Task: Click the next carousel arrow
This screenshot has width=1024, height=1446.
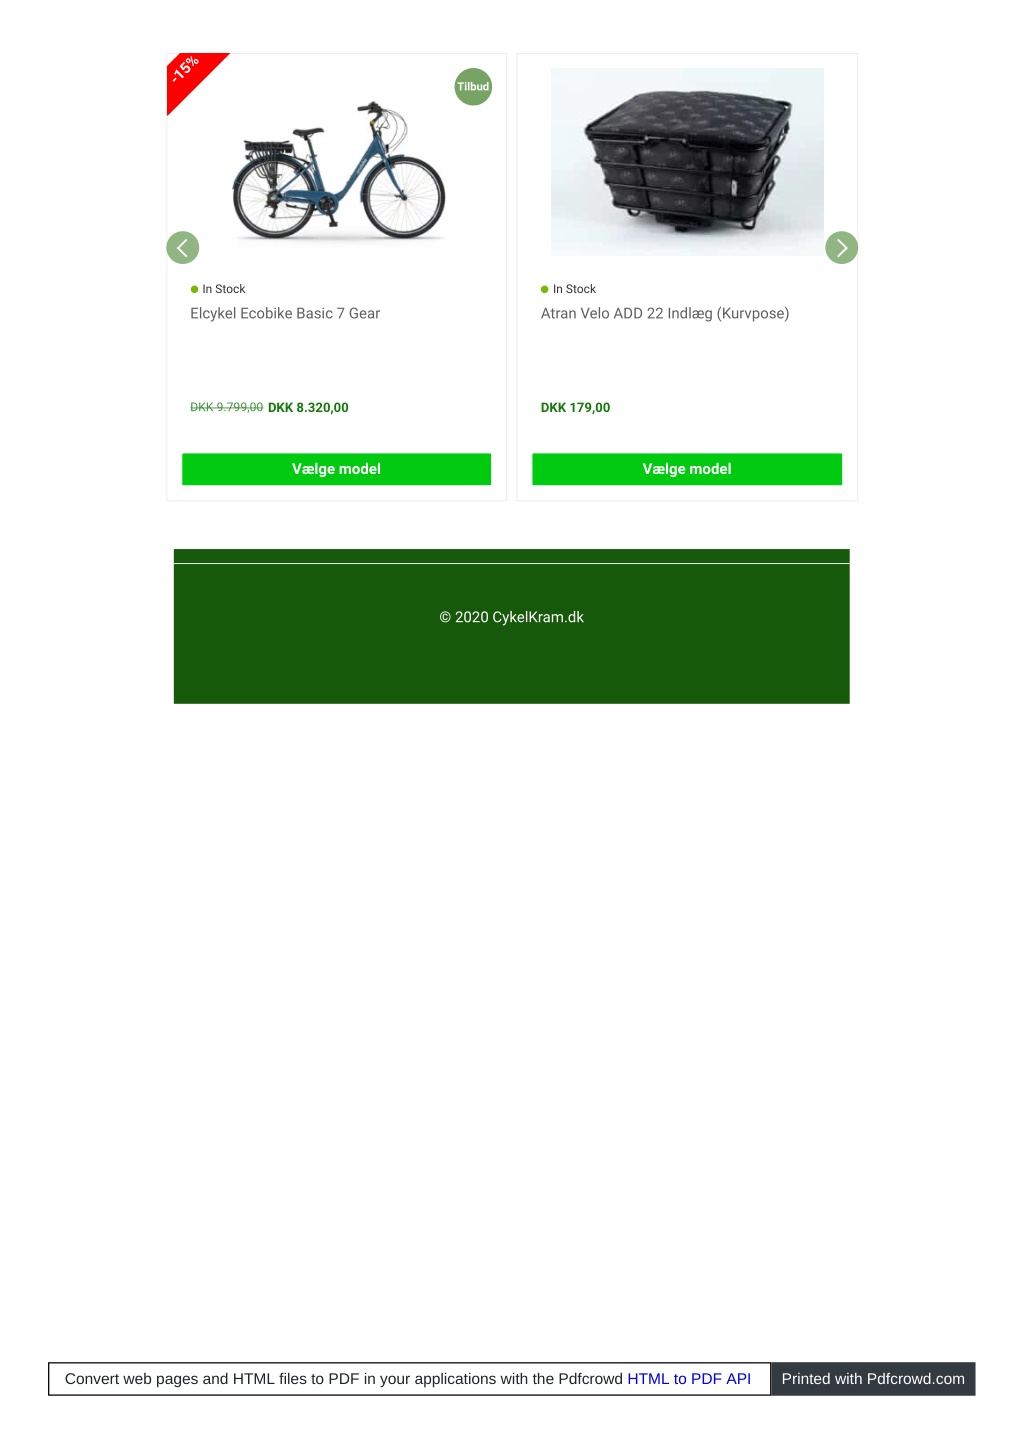Action: (842, 247)
